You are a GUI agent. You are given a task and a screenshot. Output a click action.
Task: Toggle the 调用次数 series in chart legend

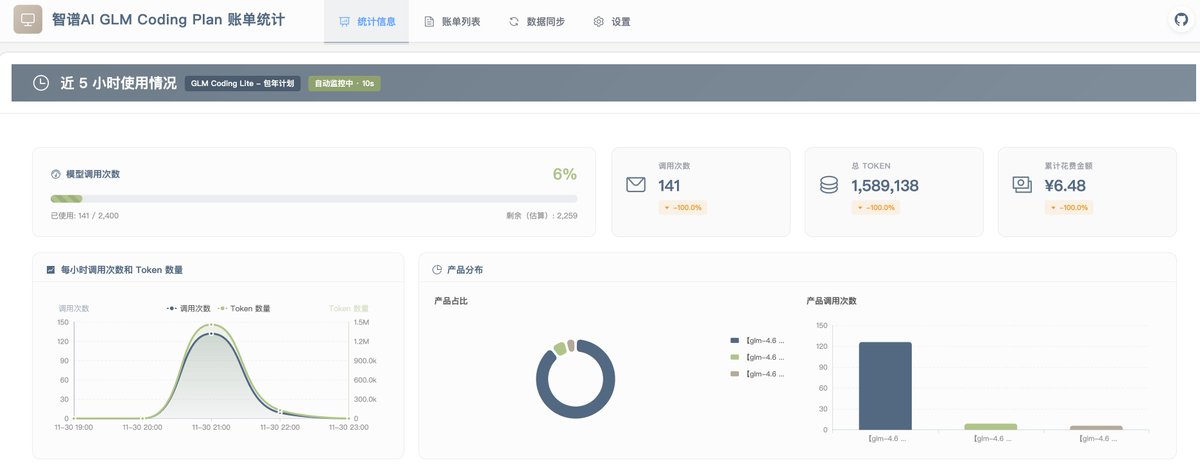click(188, 309)
